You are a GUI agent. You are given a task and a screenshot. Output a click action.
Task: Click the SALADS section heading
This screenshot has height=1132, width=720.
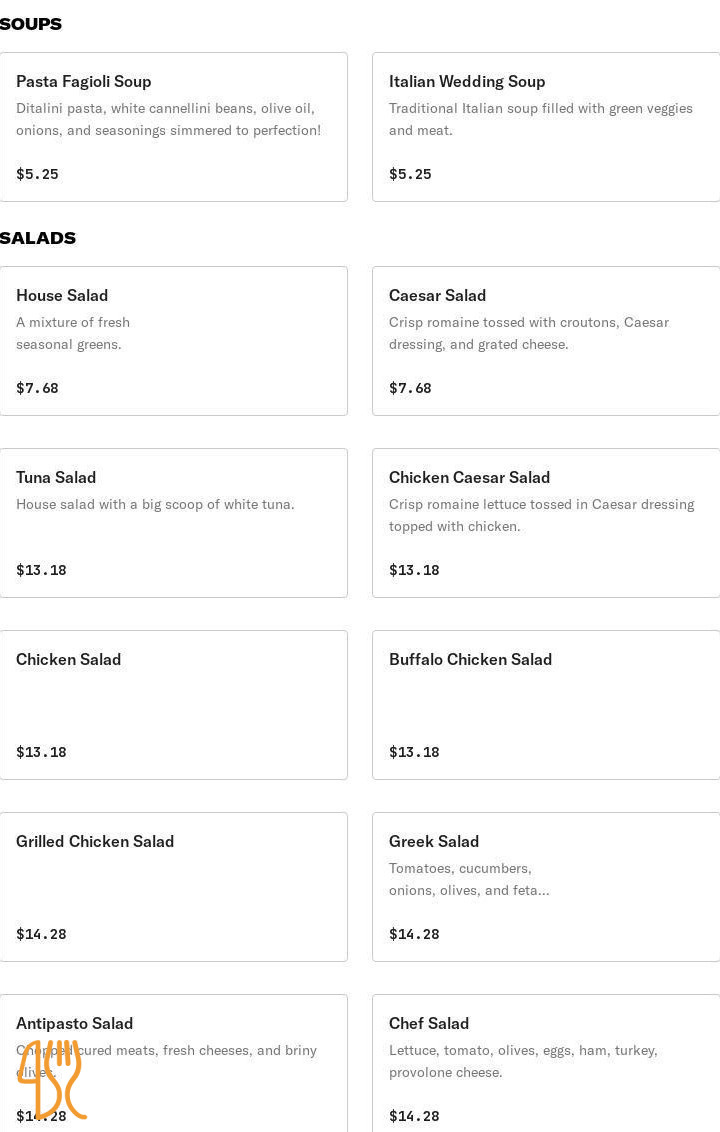(38, 238)
